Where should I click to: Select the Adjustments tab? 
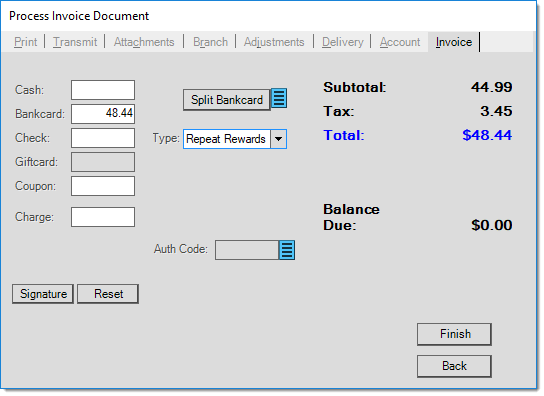274,42
